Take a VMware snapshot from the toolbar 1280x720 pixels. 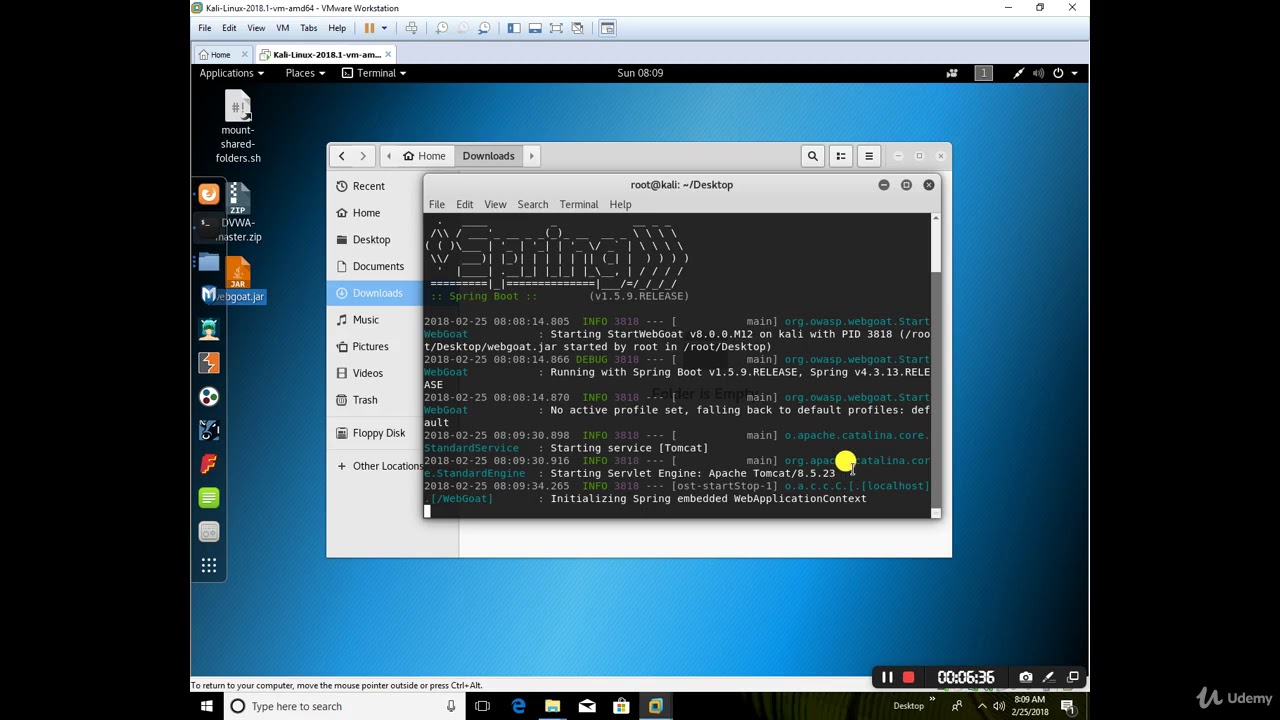[x=441, y=28]
